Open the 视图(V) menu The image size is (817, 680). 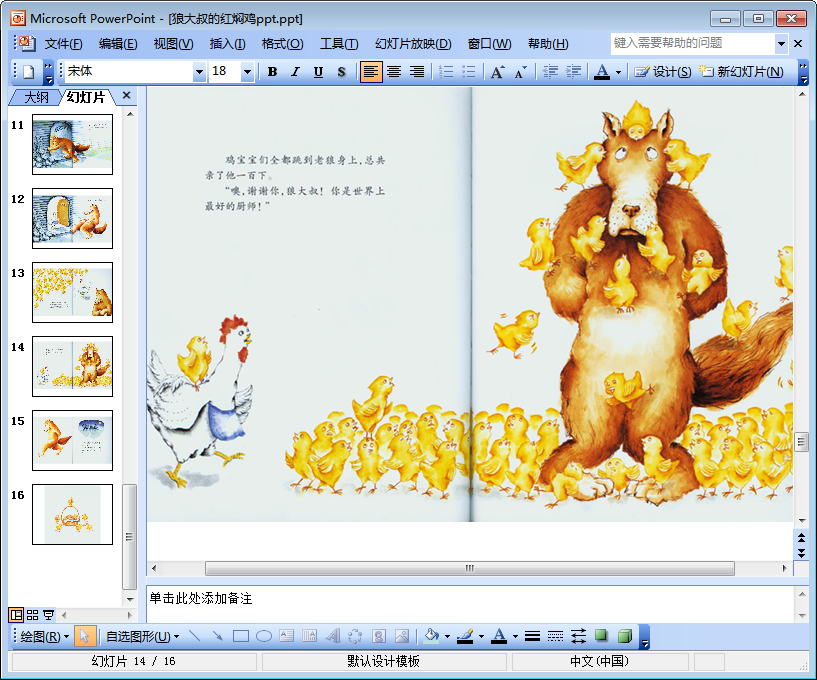click(174, 44)
